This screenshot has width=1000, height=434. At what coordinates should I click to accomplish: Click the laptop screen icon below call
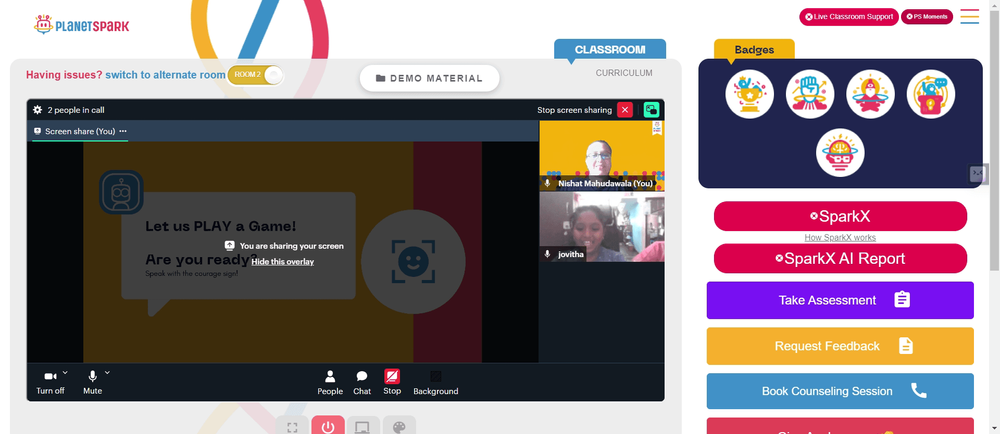363,426
